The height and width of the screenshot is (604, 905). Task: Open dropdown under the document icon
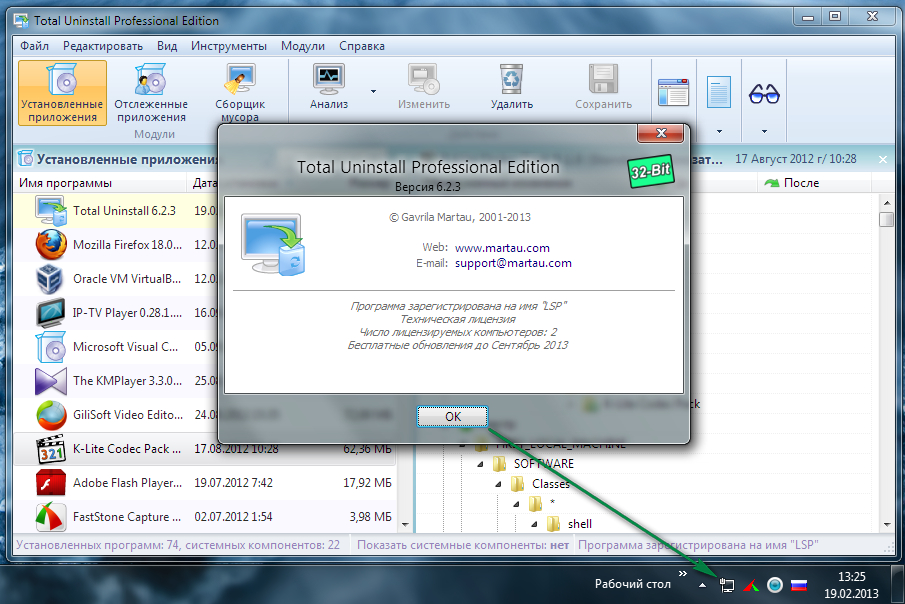click(719, 131)
